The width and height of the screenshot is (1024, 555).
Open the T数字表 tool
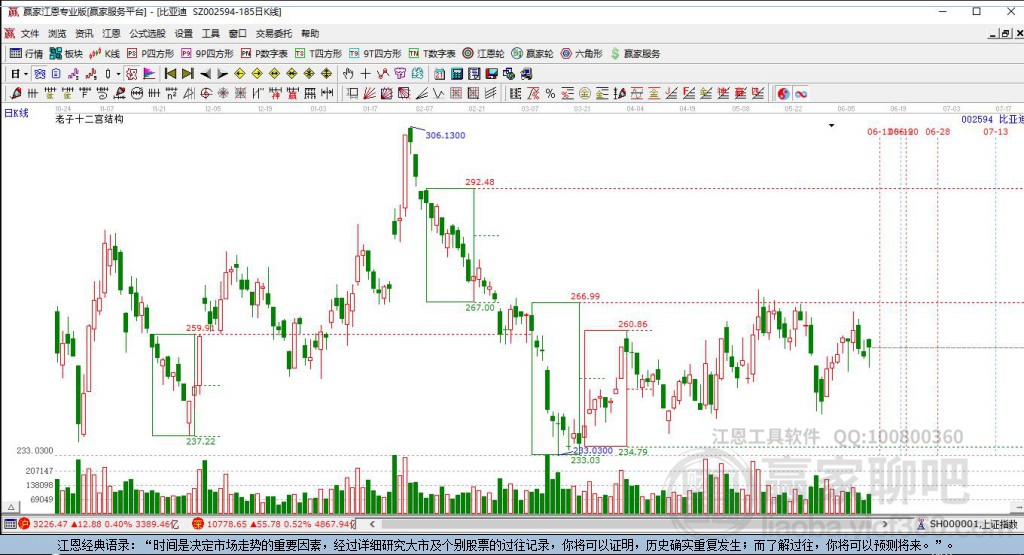click(x=432, y=54)
